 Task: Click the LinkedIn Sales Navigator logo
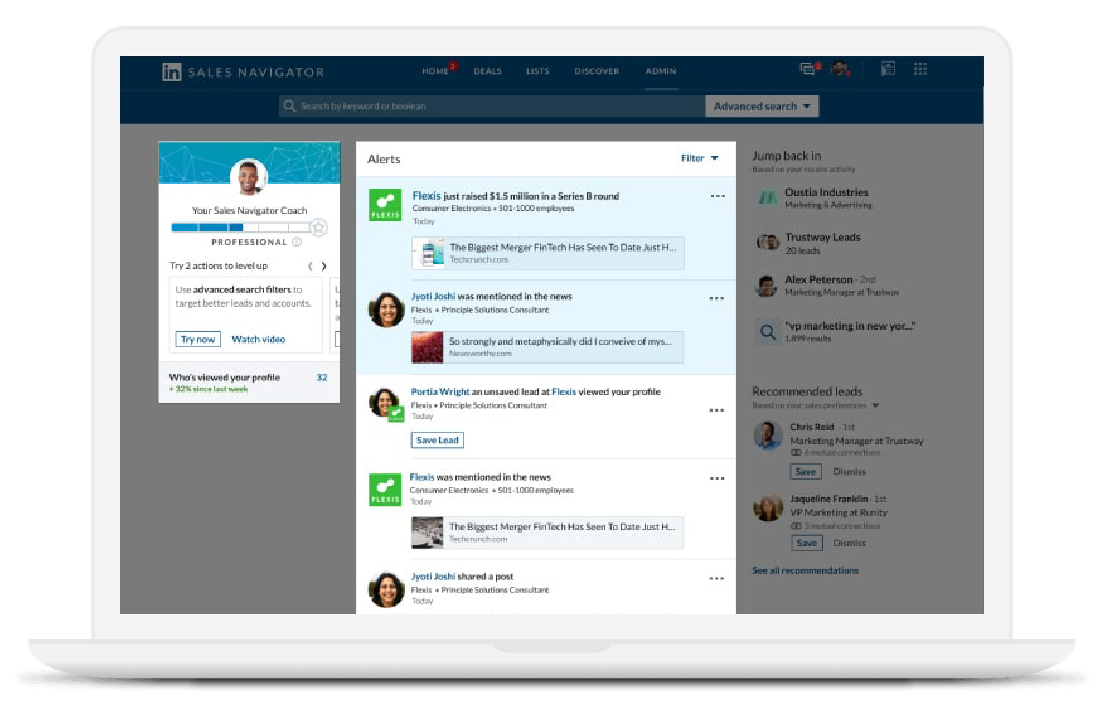pyautogui.click(x=243, y=72)
